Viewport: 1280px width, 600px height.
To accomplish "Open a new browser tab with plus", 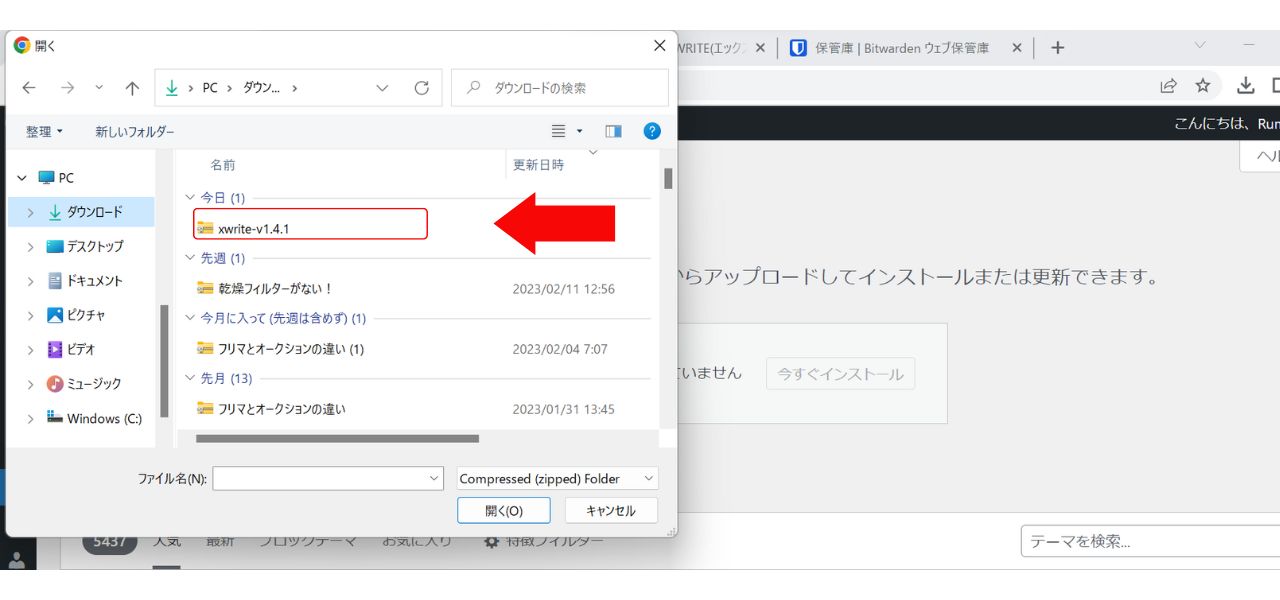I will pyautogui.click(x=1058, y=47).
